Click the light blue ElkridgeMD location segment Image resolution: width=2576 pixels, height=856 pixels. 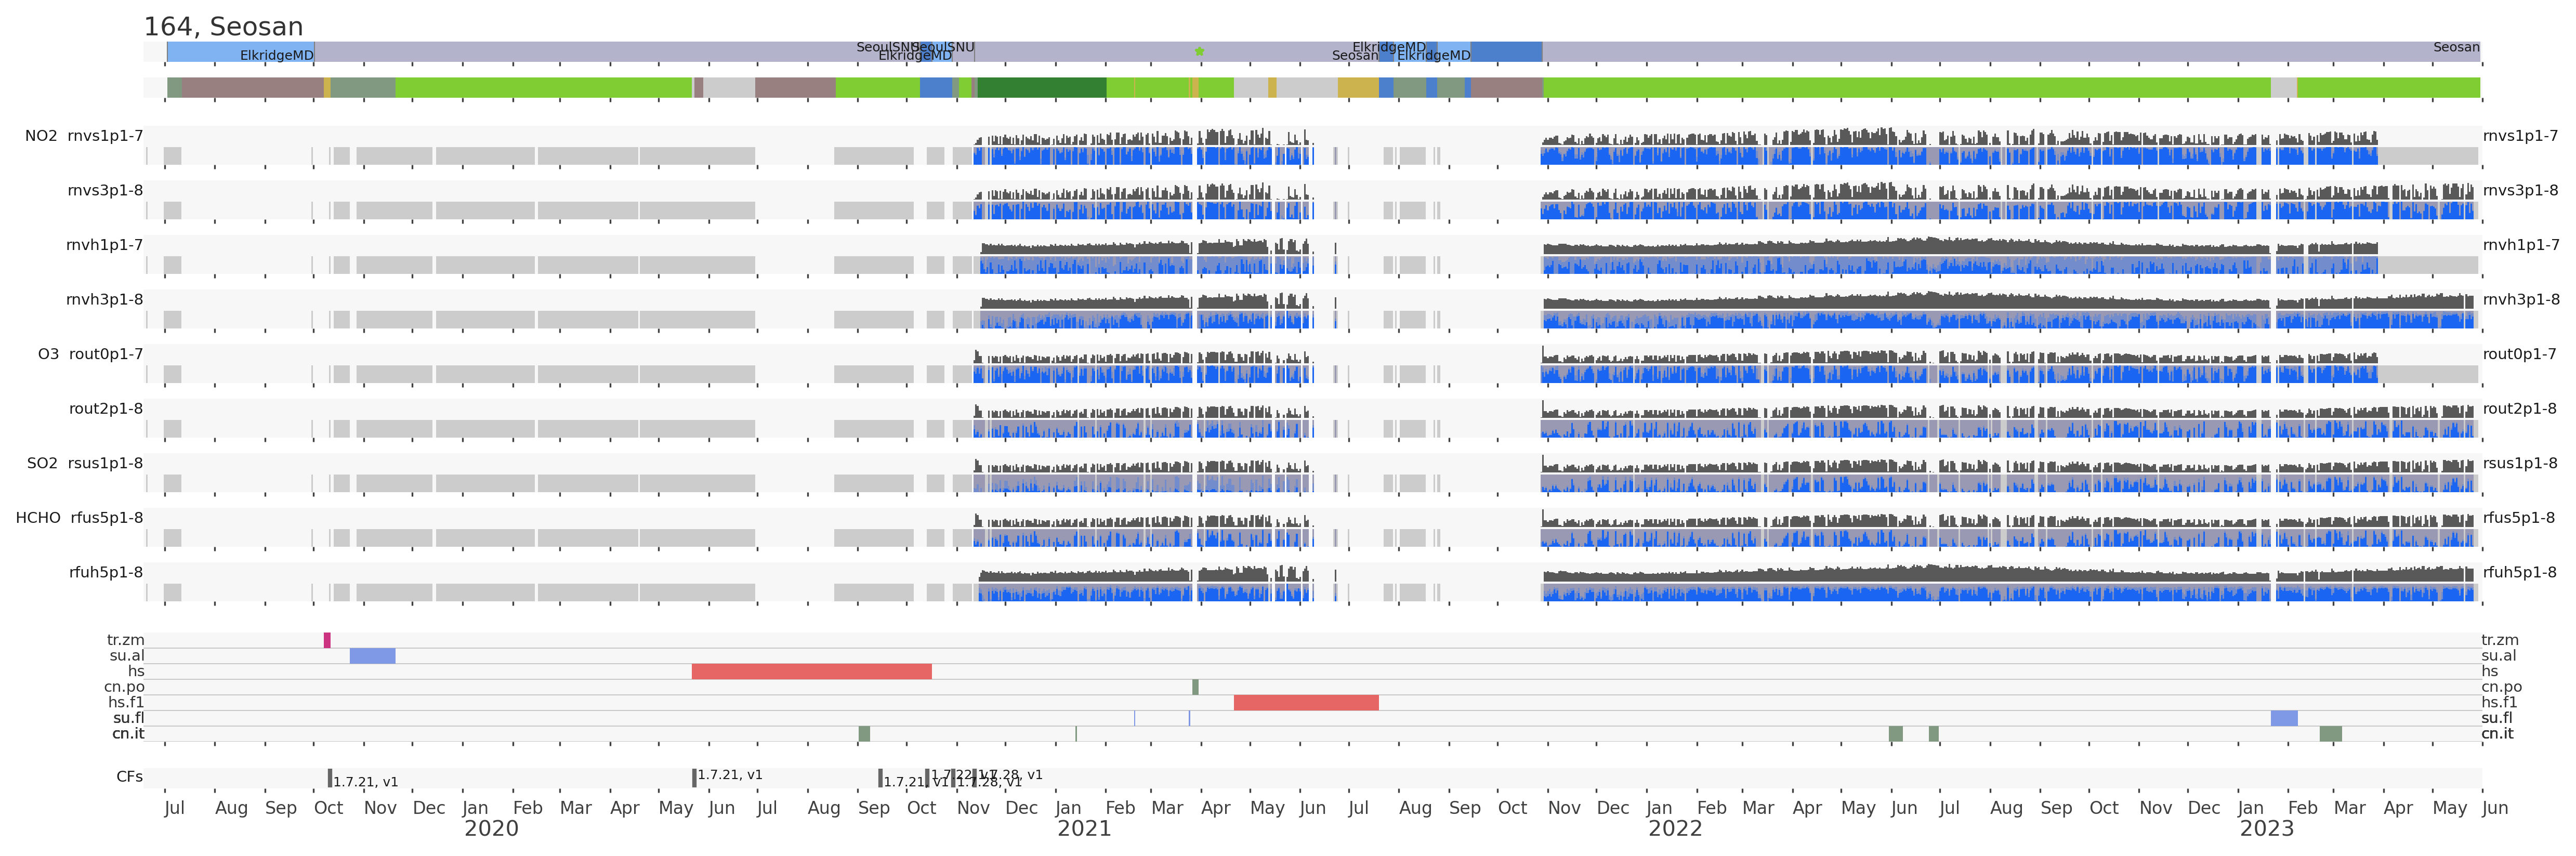tap(240, 52)
